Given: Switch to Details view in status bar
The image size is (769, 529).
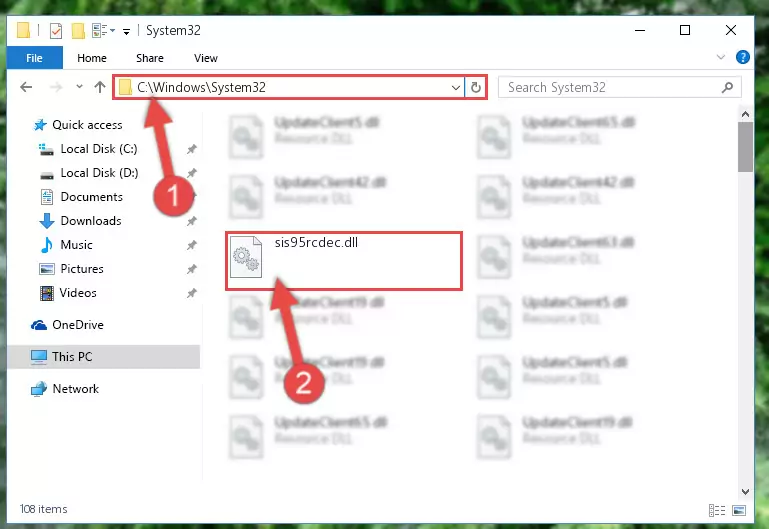Looking at the screenshot, I should pyautogui.click(x=717, y=510).
